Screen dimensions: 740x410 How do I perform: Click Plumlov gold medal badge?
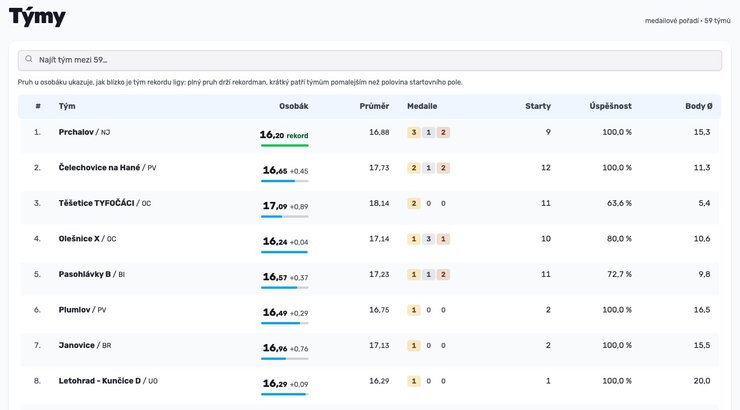click(414, 310)
